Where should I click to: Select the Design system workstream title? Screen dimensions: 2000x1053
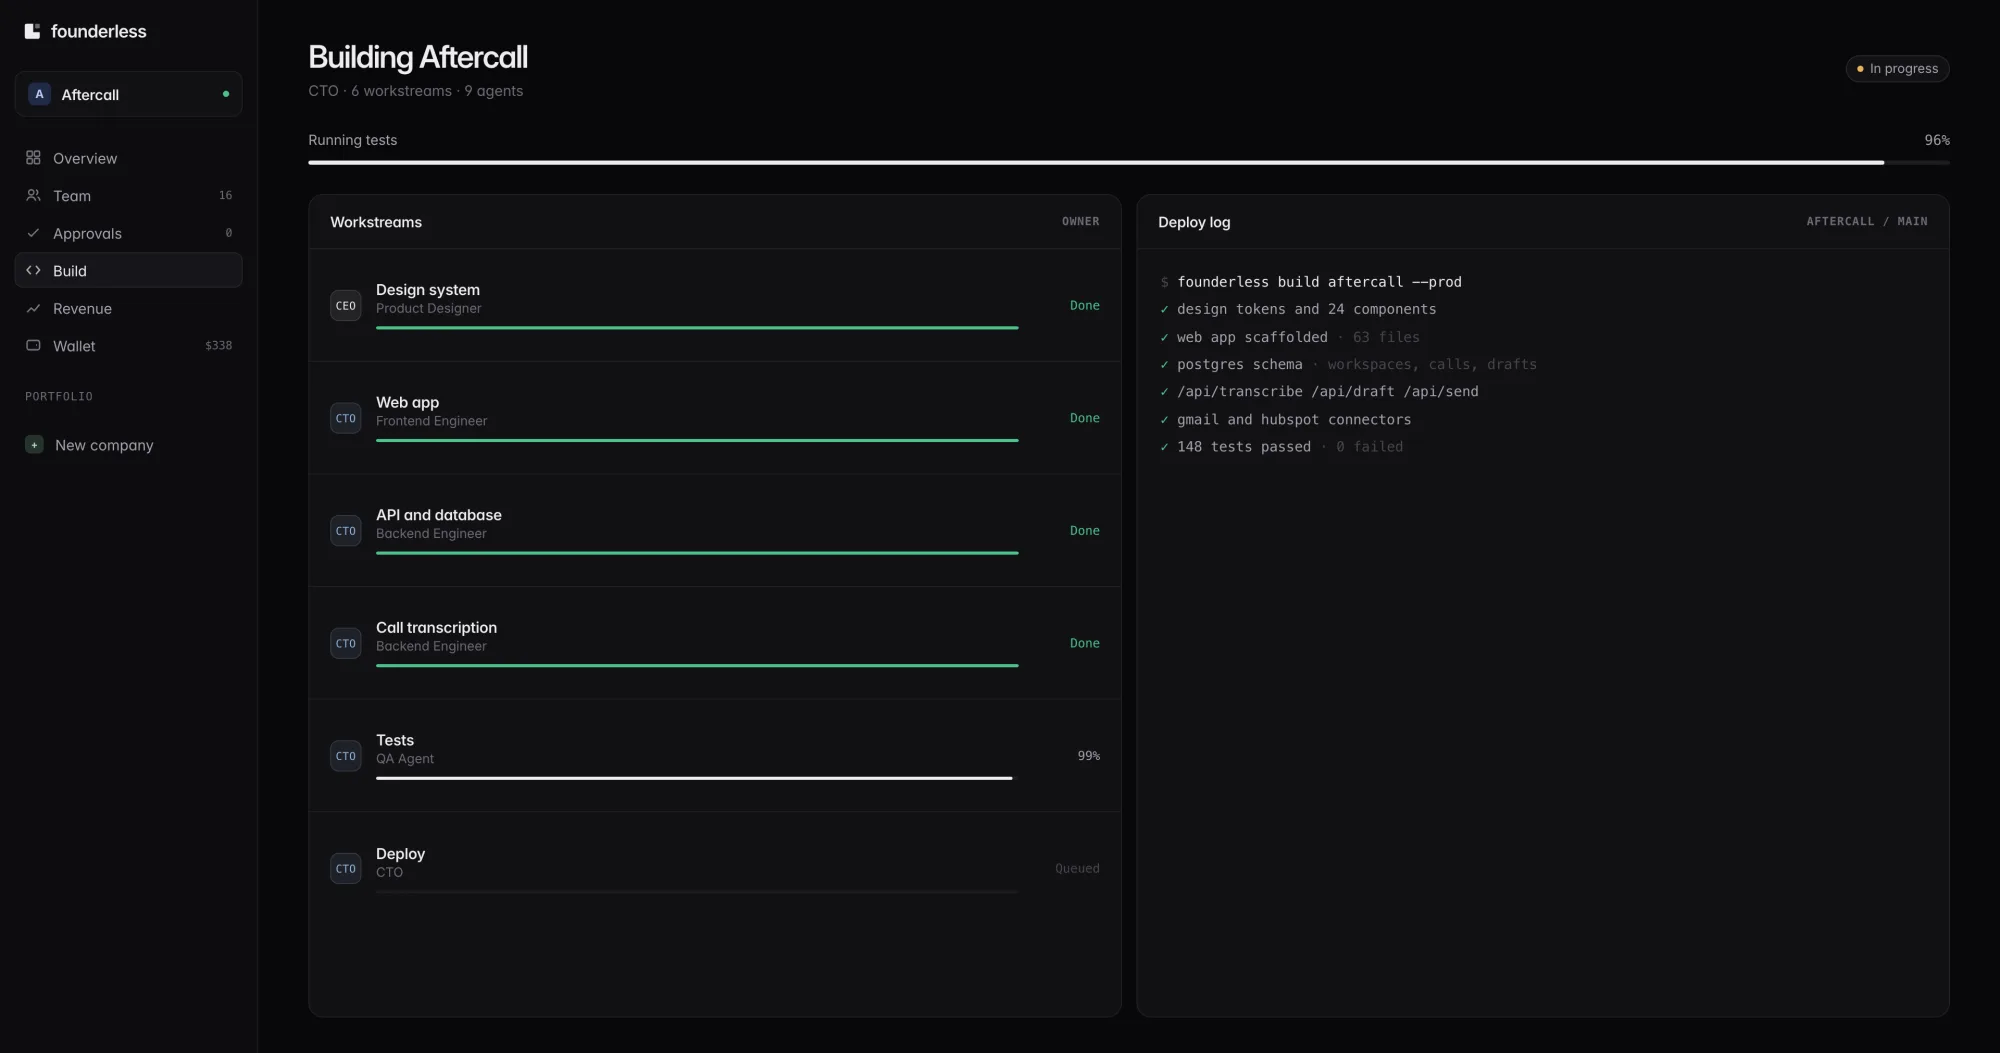click(x=428, y=289)
